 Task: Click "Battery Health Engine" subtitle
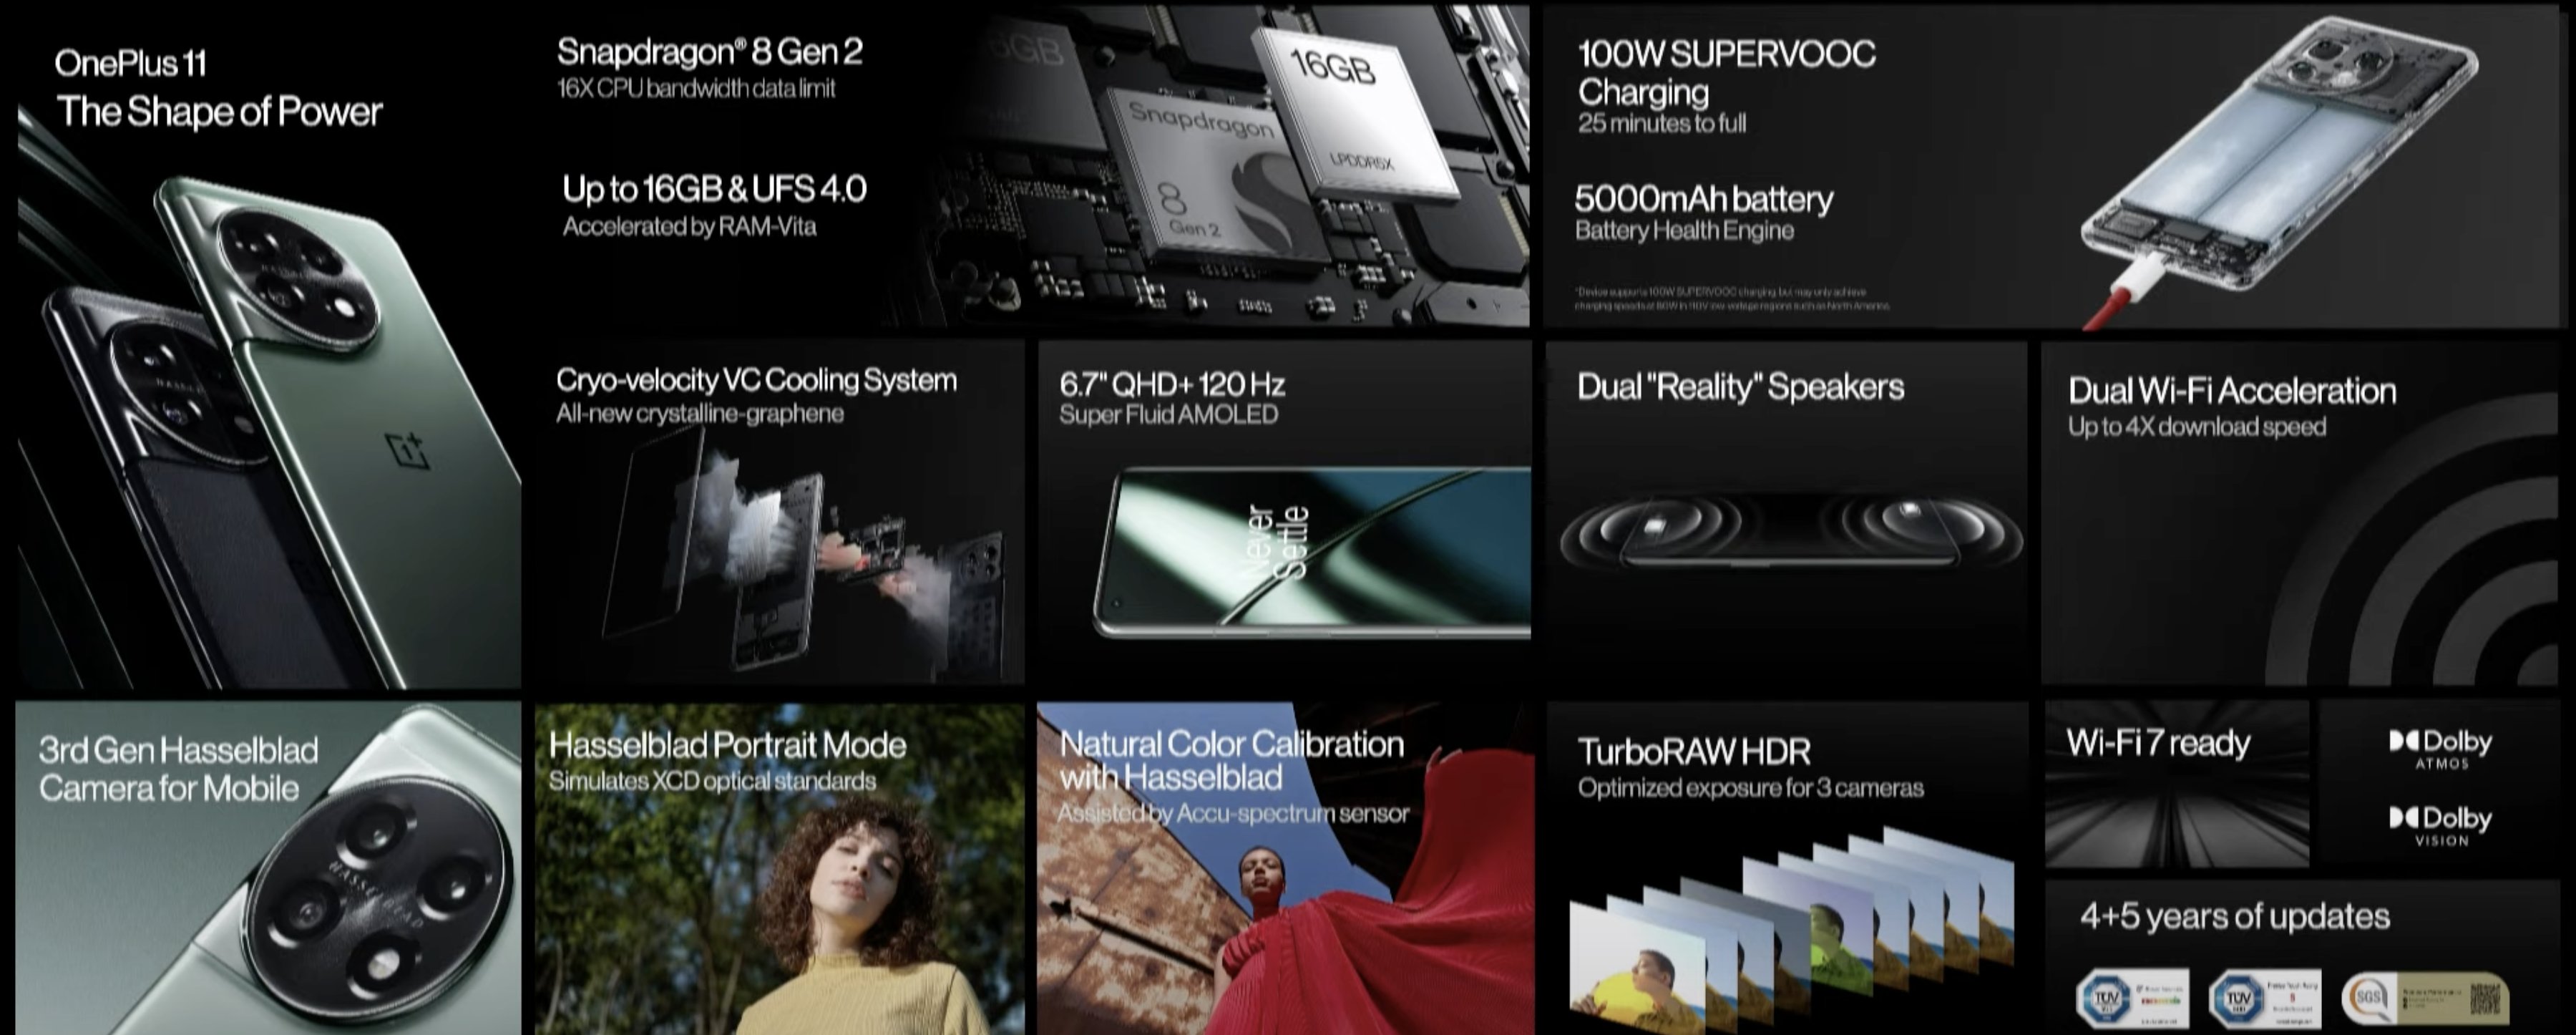[1684, 230]
